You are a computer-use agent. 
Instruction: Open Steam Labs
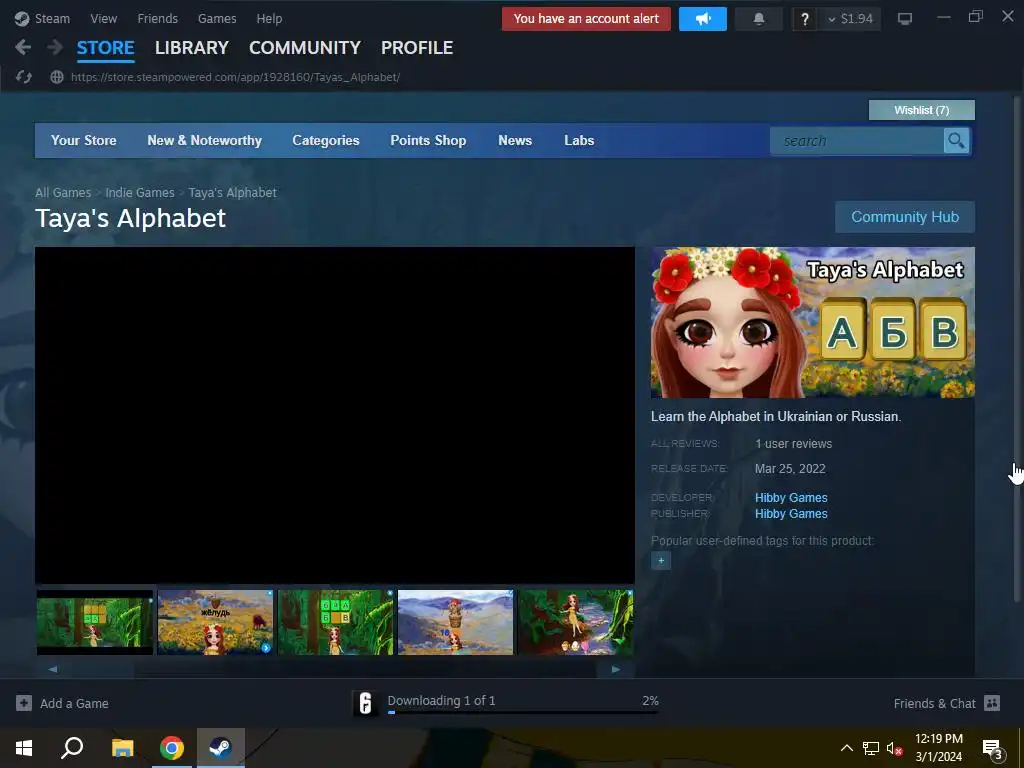click(x=579, y=140)
